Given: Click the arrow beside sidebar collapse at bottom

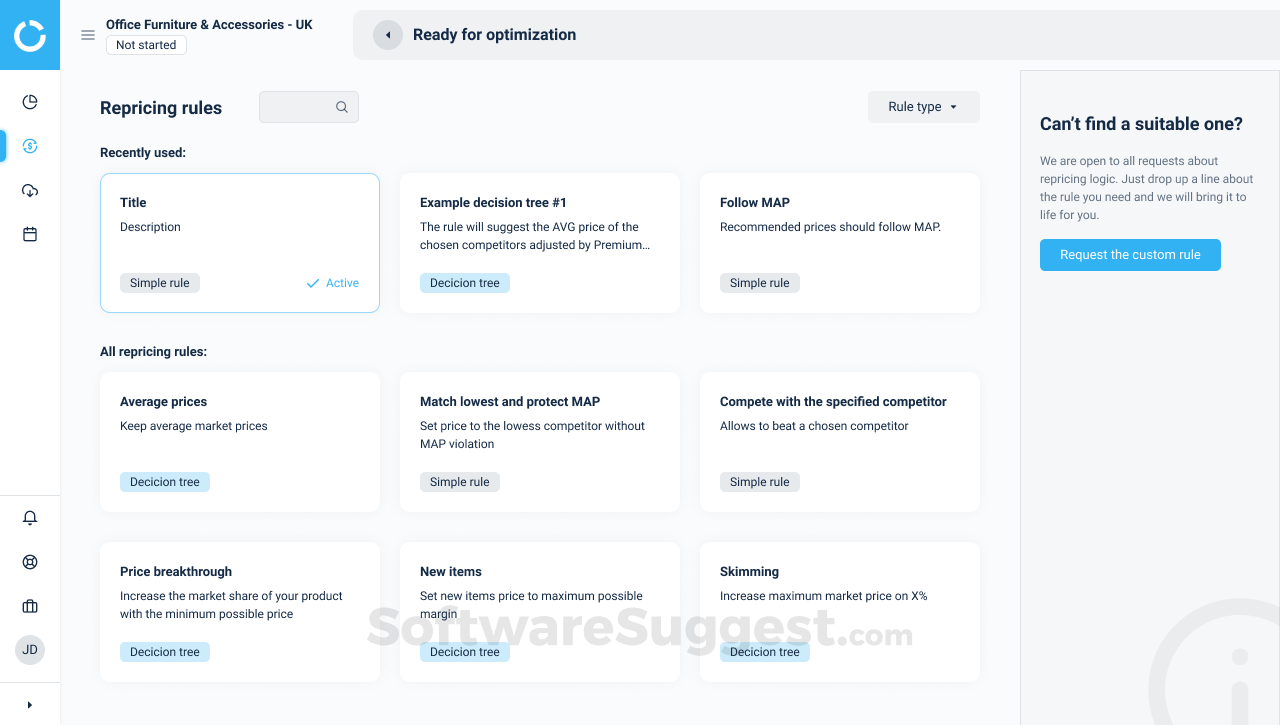Looking at the screenshot, I should [30, 703].
